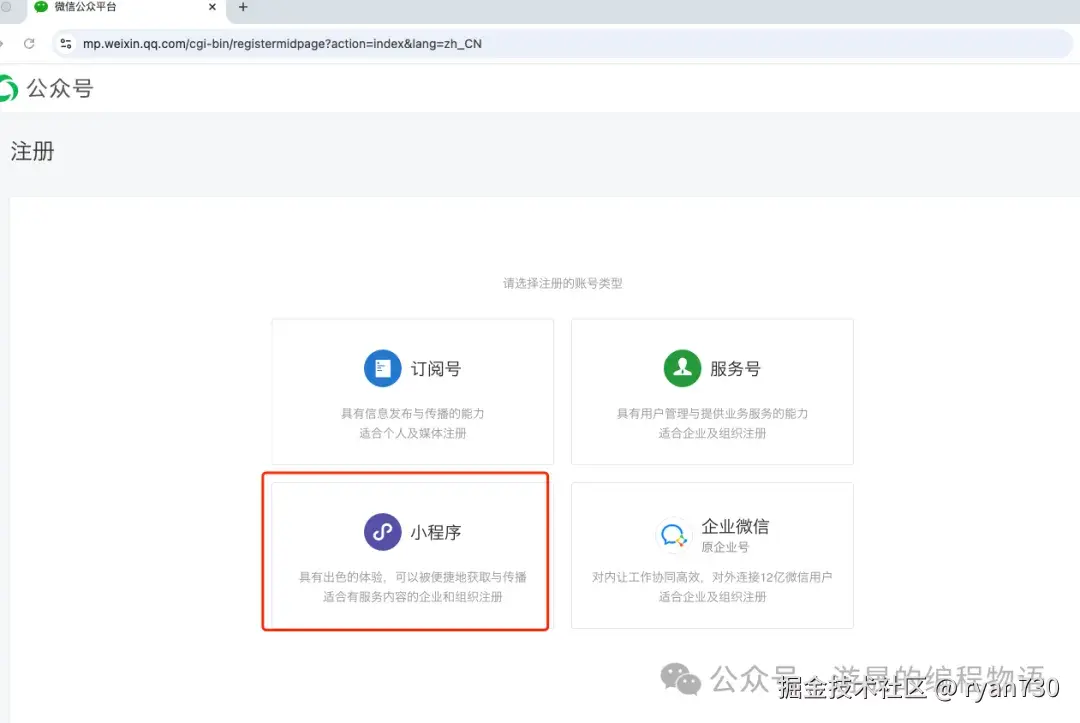Select the 企业微信 registration card
Image resolution: width=1080 pixels, height=723 pixels.
711,555
